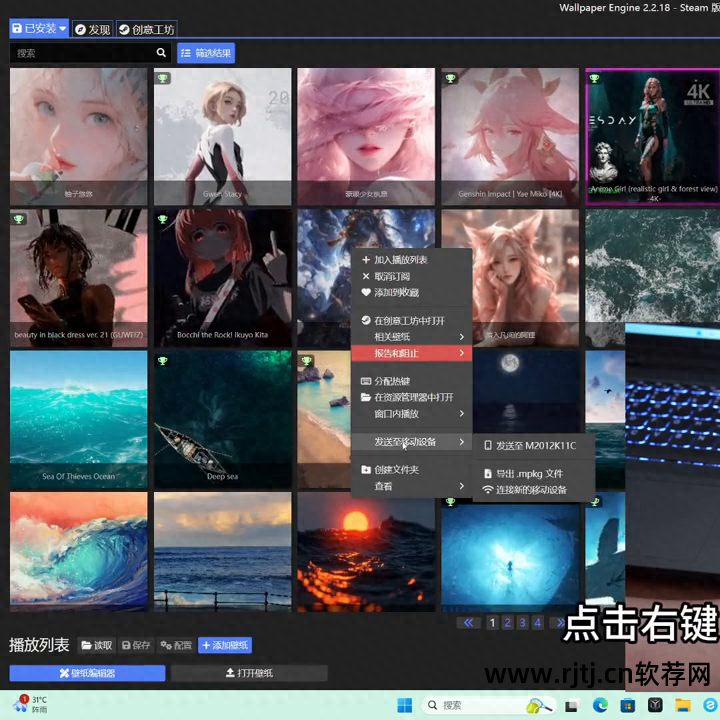Click the heart icon beside 添加到收藏
The height and width of the screenshot is (720, 720).
(x=366, y=292)
